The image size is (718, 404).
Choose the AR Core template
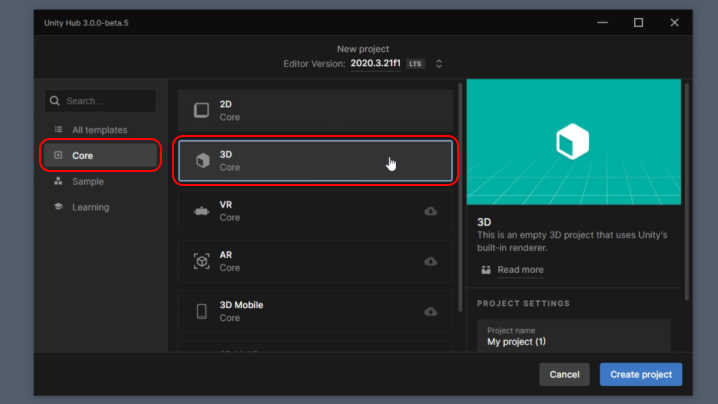point(315,261)
